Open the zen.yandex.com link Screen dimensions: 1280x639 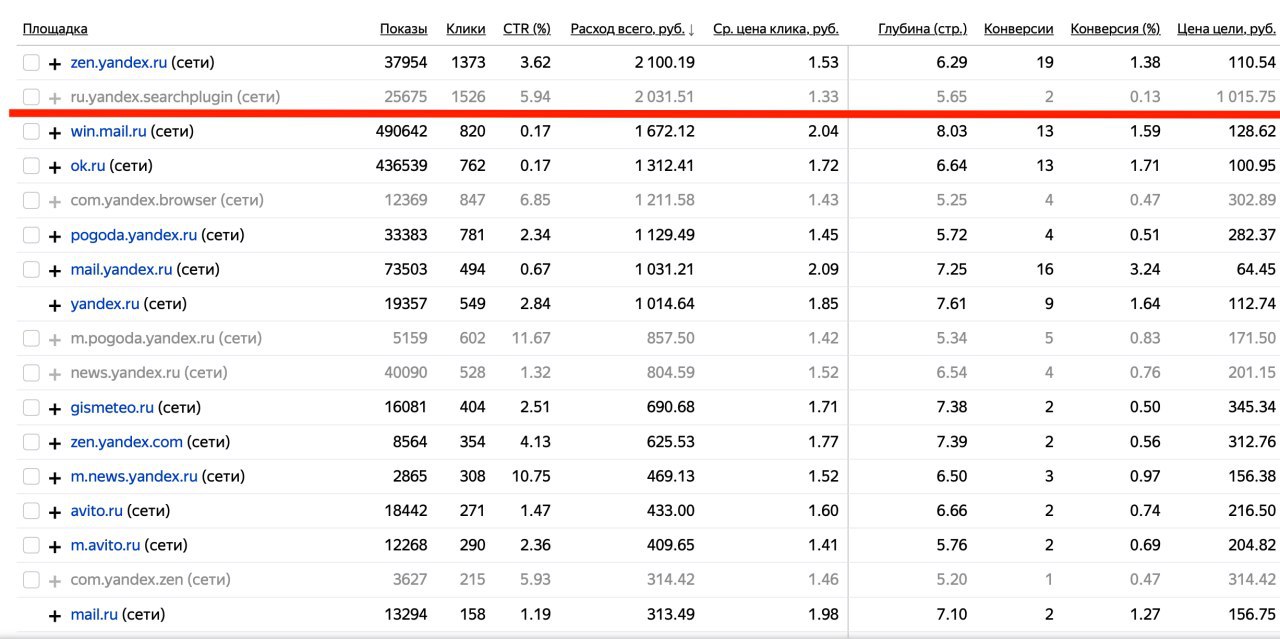point(127,441)
